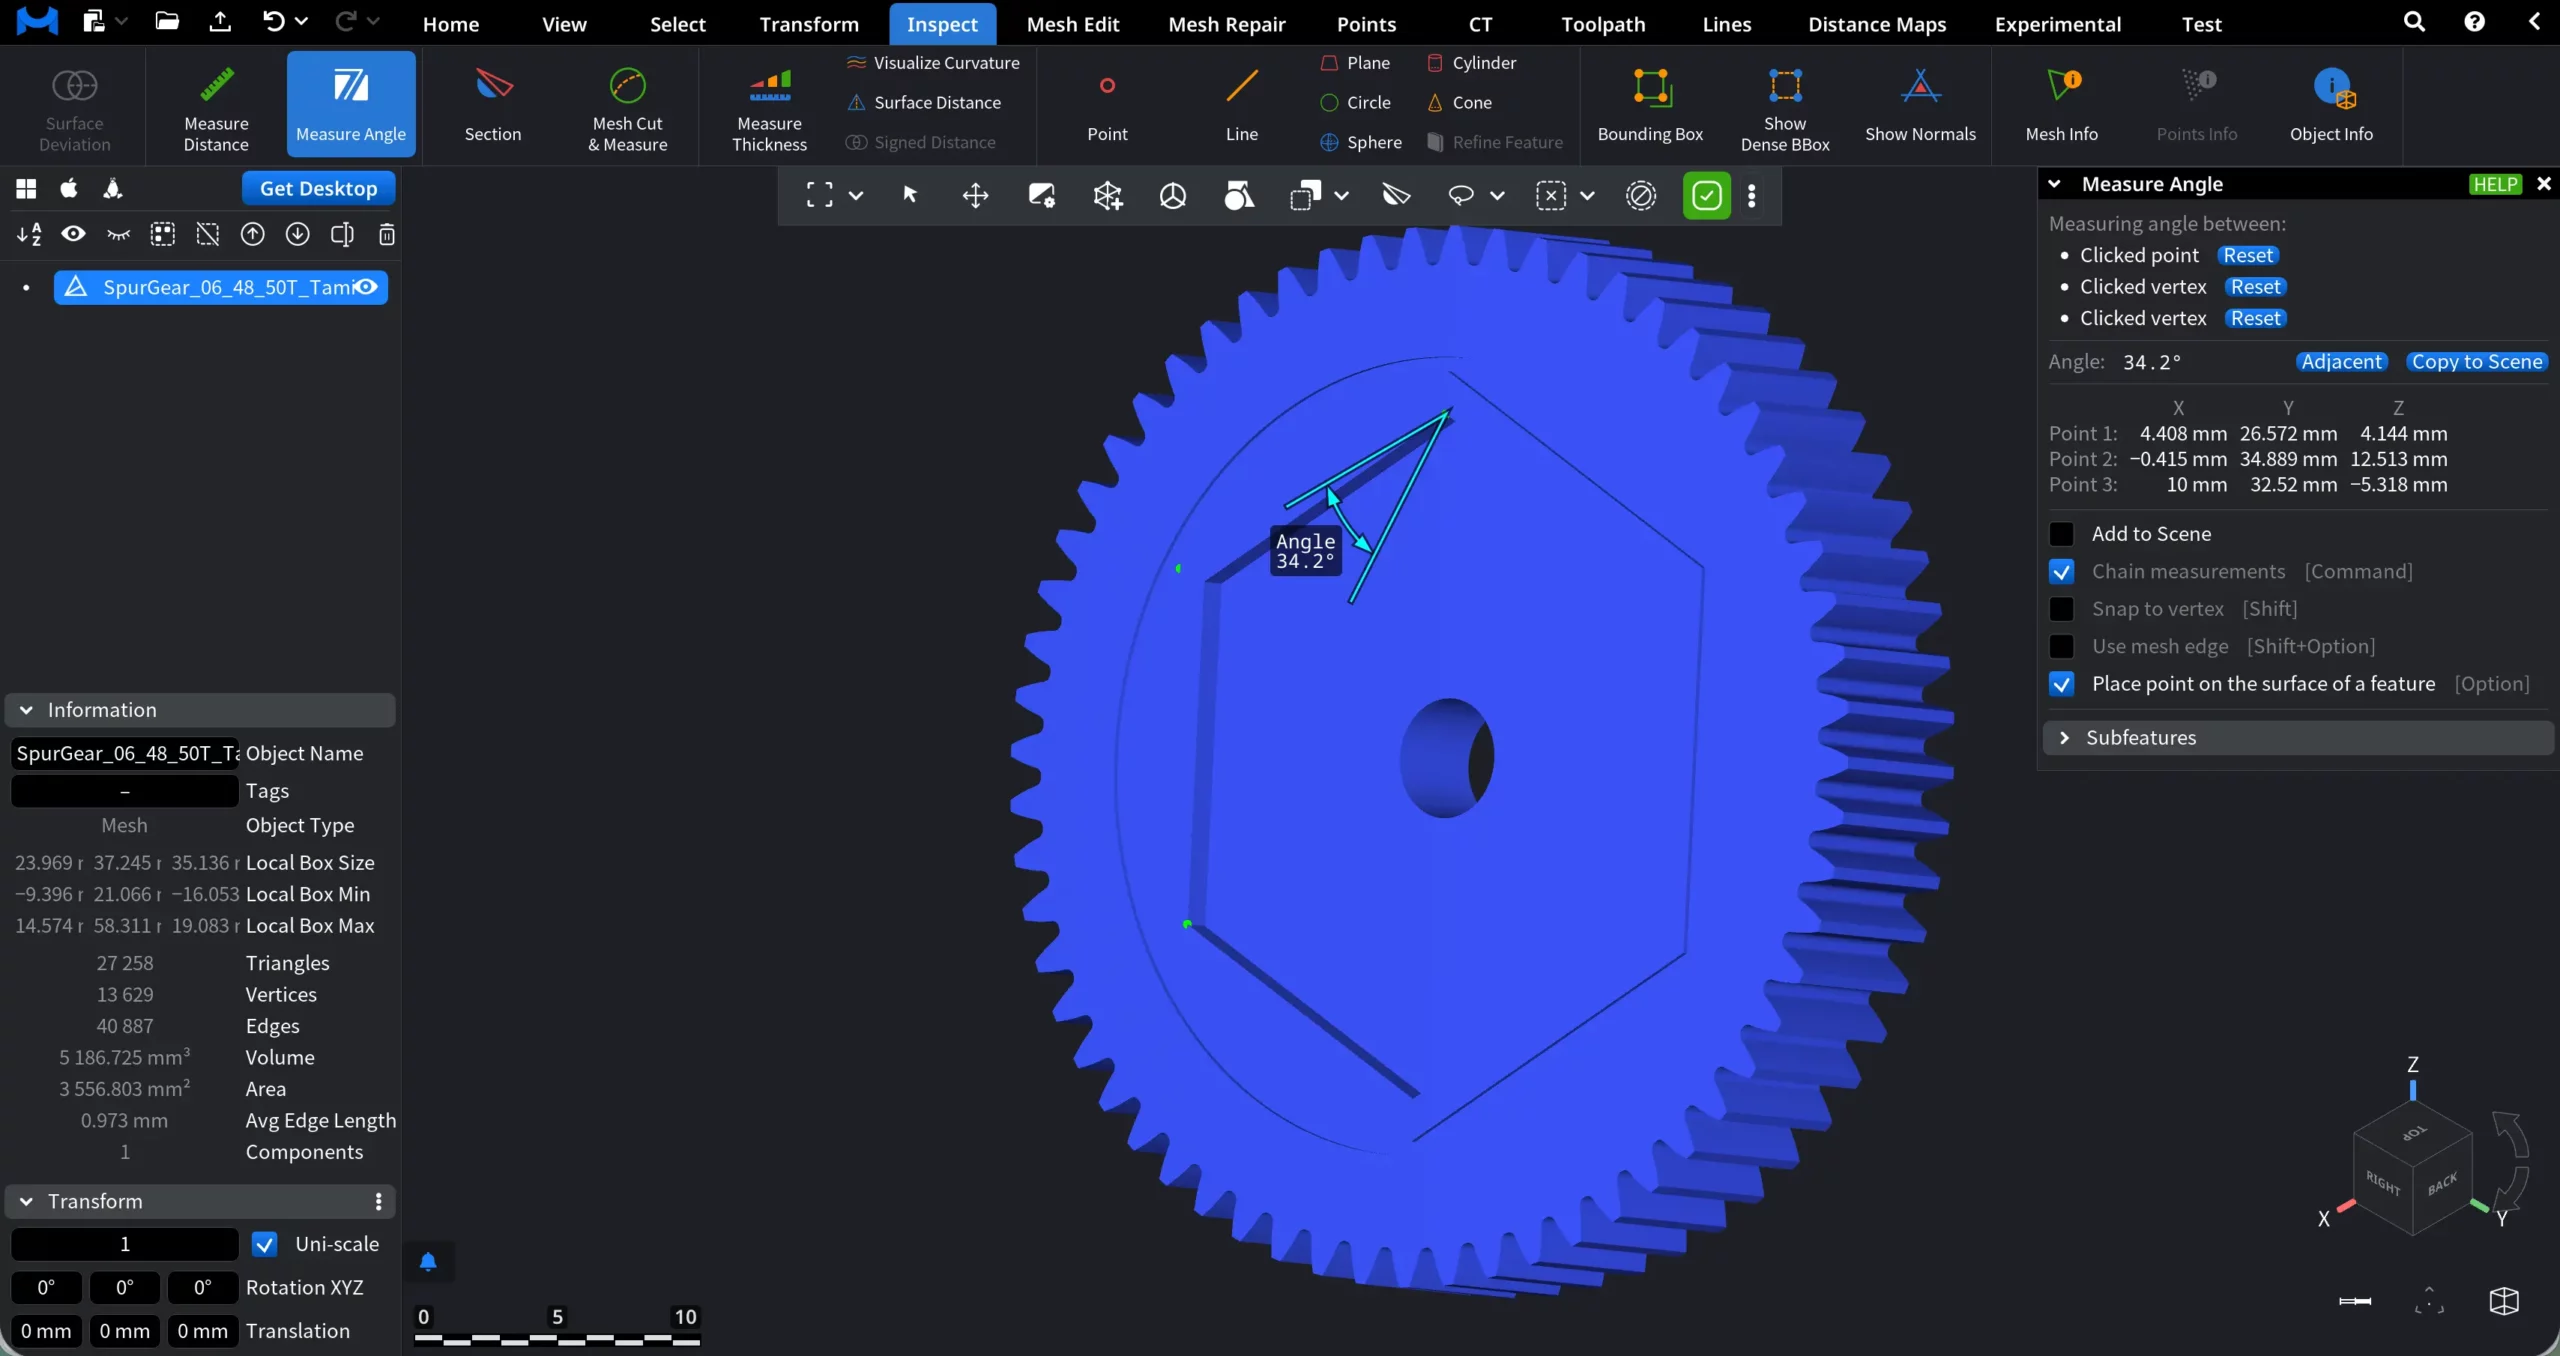The image size is (2560, 1356).
Task: Collapse the Information panel
Action: point(27,710)
